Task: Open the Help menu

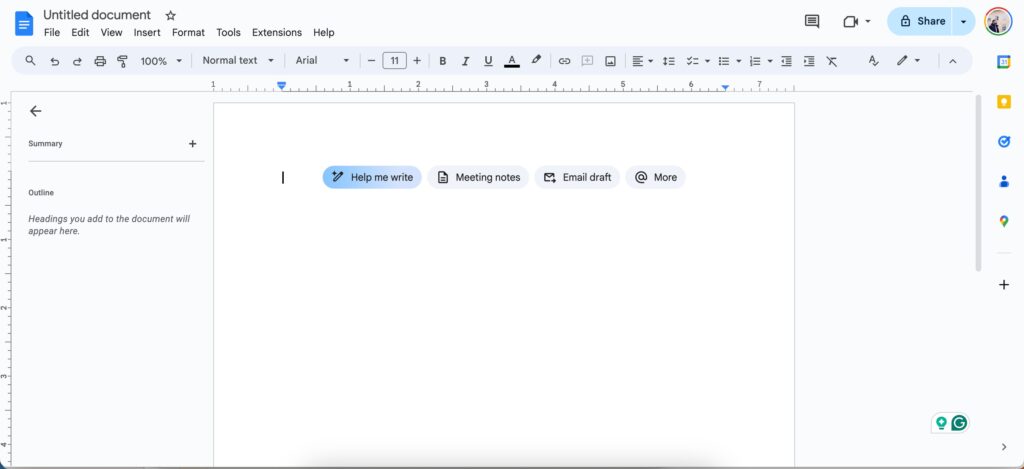Action: [x=323, y=32]
